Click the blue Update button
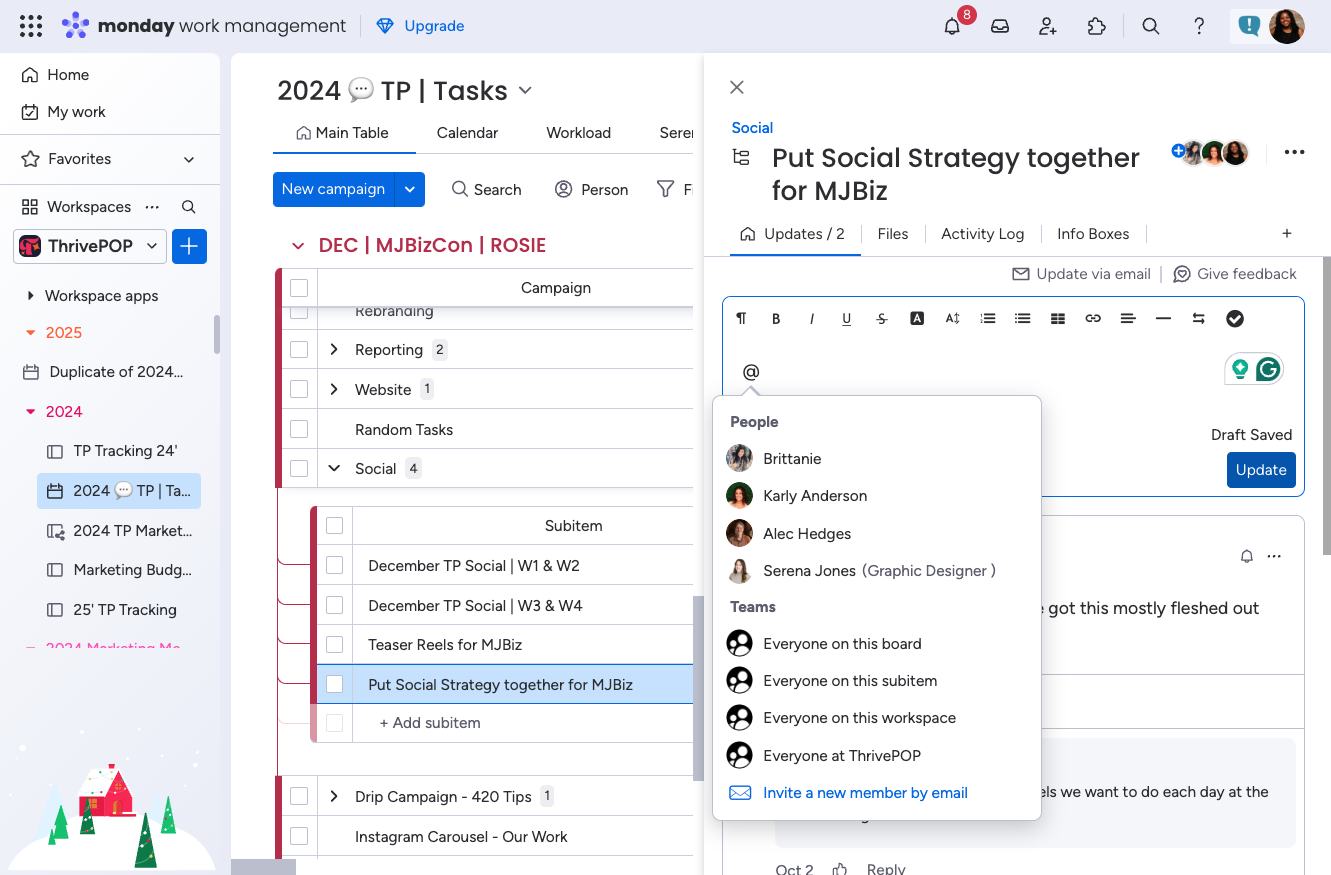1331x875 pixels. click(1261, 470)
